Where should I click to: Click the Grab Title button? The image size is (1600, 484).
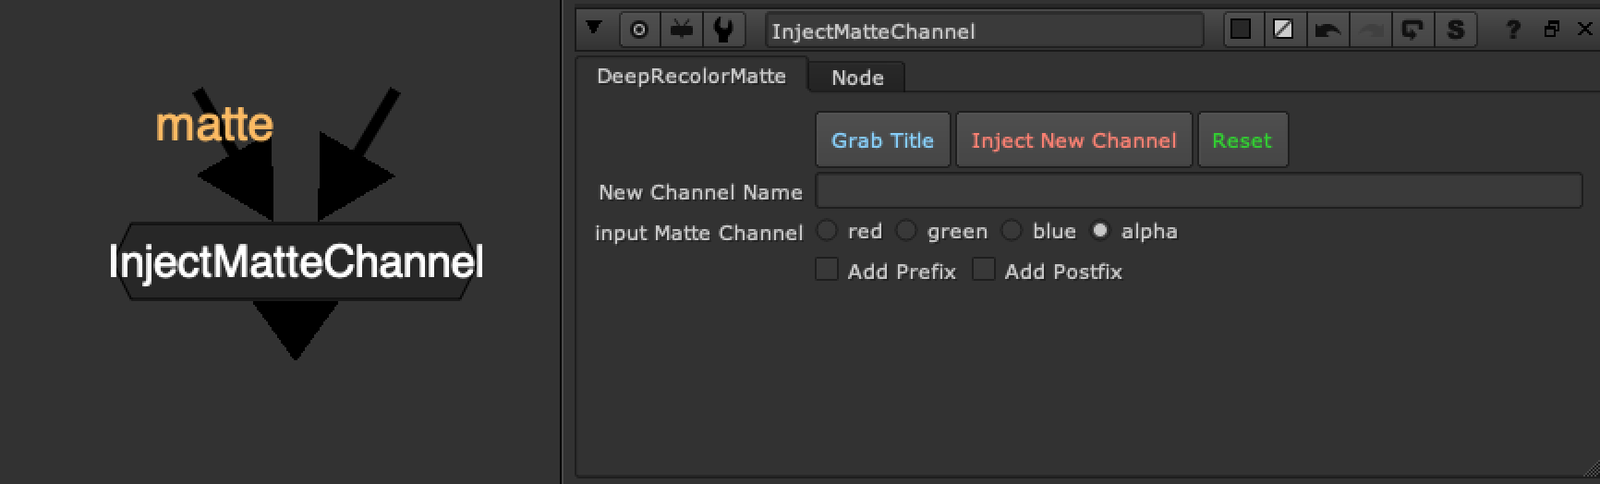[x=882, y=140]
